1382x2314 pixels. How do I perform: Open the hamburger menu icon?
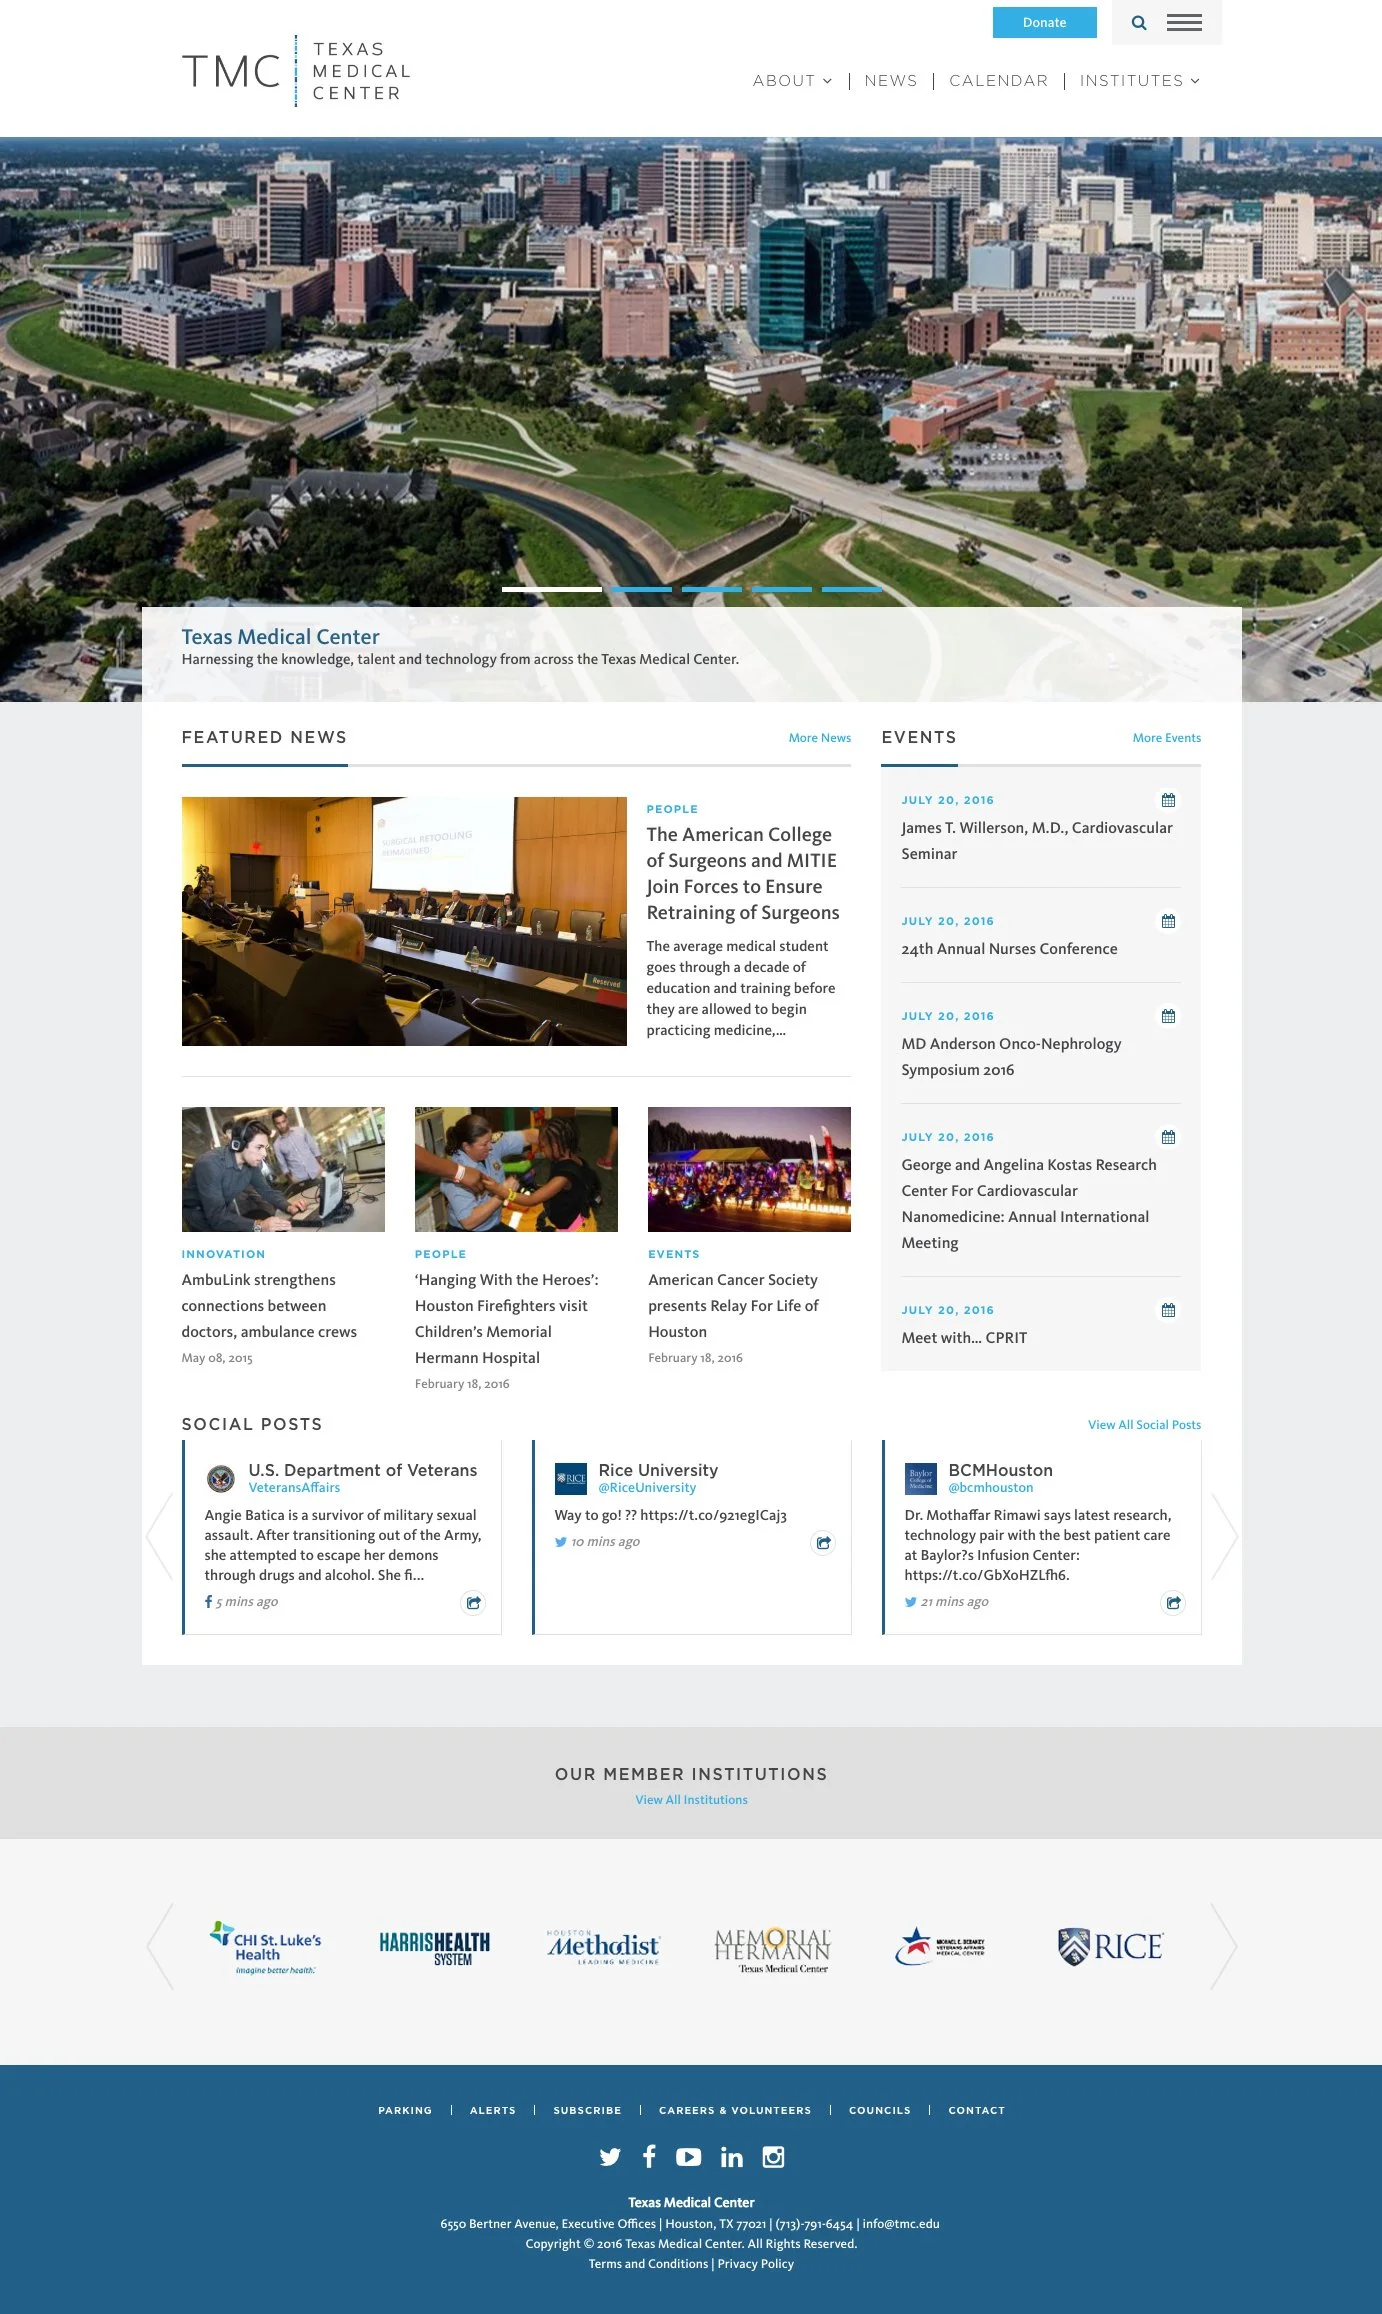[1184, 23]
